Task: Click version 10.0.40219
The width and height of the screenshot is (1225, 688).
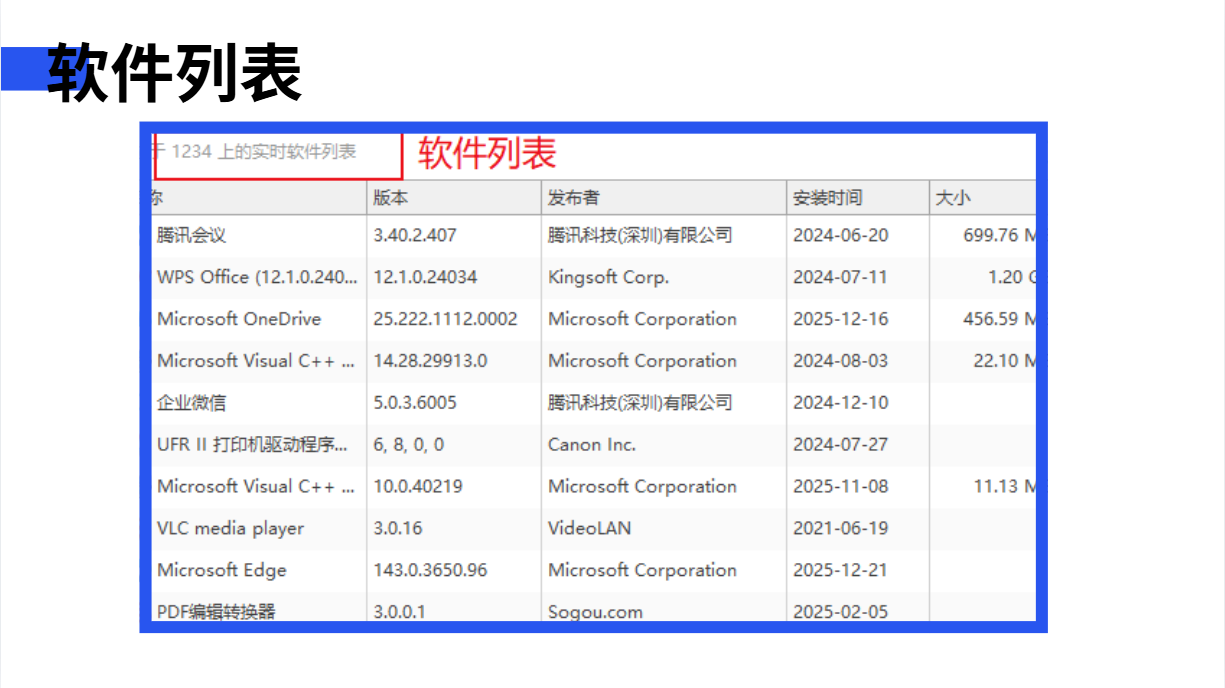Action: point(418,487)
